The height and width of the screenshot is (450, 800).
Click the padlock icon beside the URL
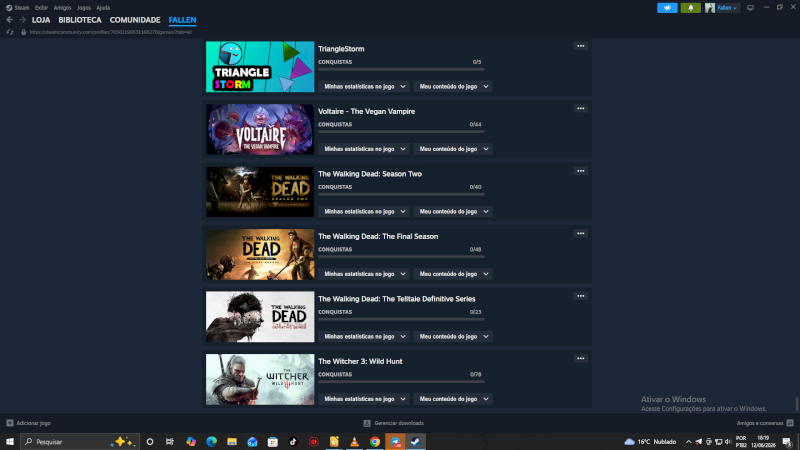(x=23, y=32)
